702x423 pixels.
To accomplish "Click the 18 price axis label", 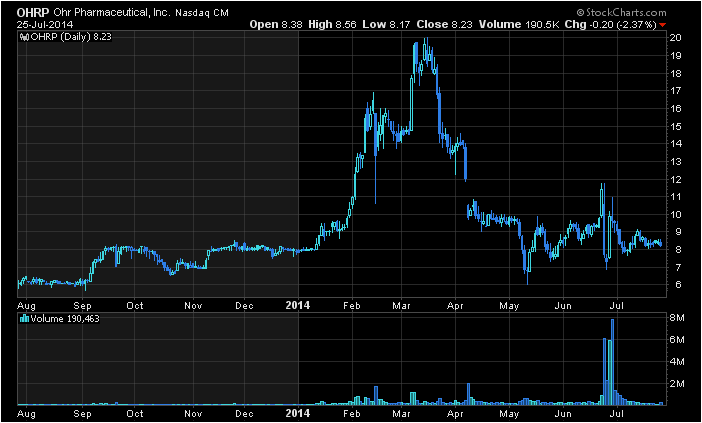I will [x=676, y=73].
